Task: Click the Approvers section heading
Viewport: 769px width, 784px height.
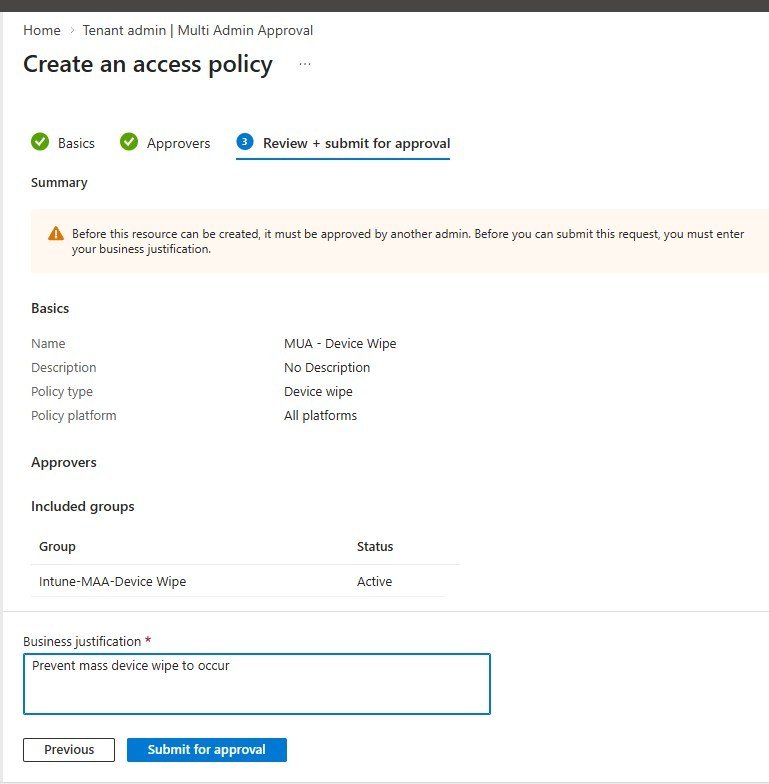Action: 64,462
